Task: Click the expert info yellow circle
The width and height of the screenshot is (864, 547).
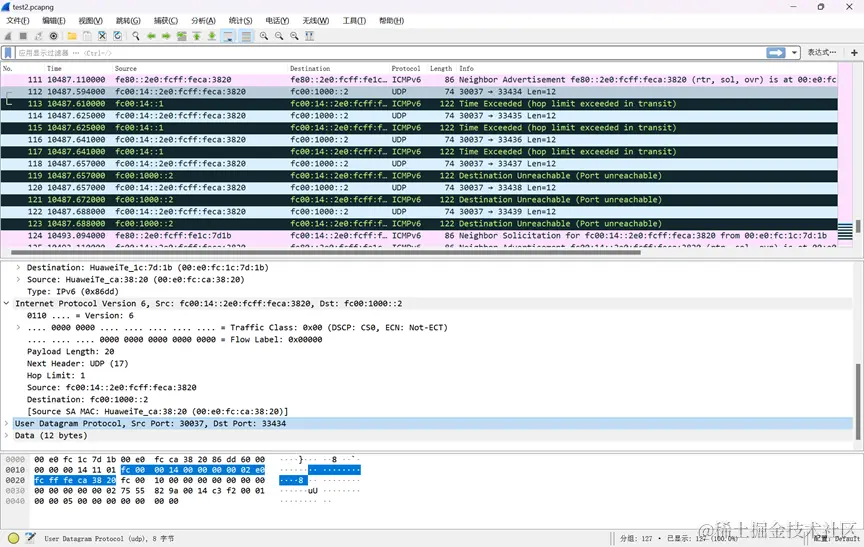Action: click(x=14, y=538)
